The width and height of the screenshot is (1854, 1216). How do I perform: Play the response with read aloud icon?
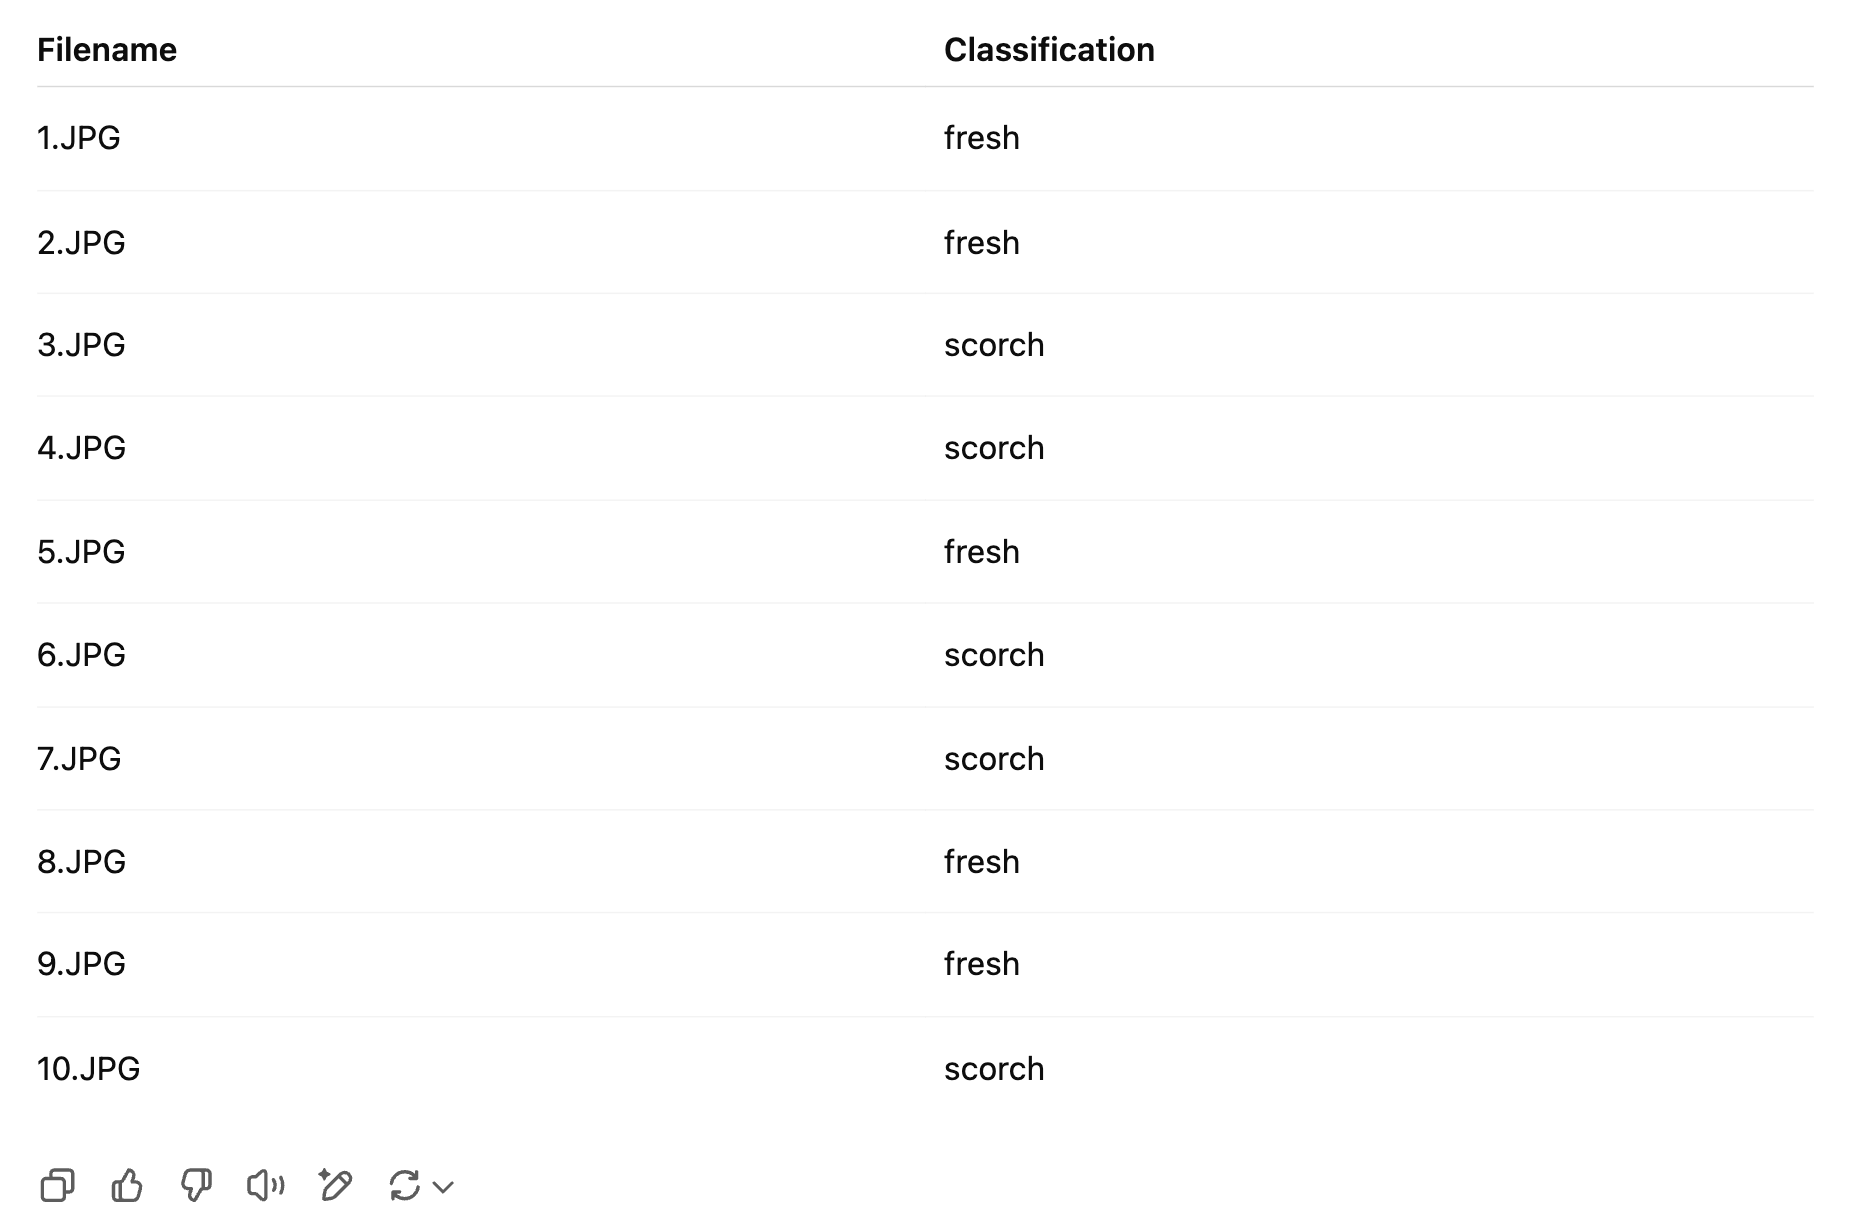click(265, 1186)
